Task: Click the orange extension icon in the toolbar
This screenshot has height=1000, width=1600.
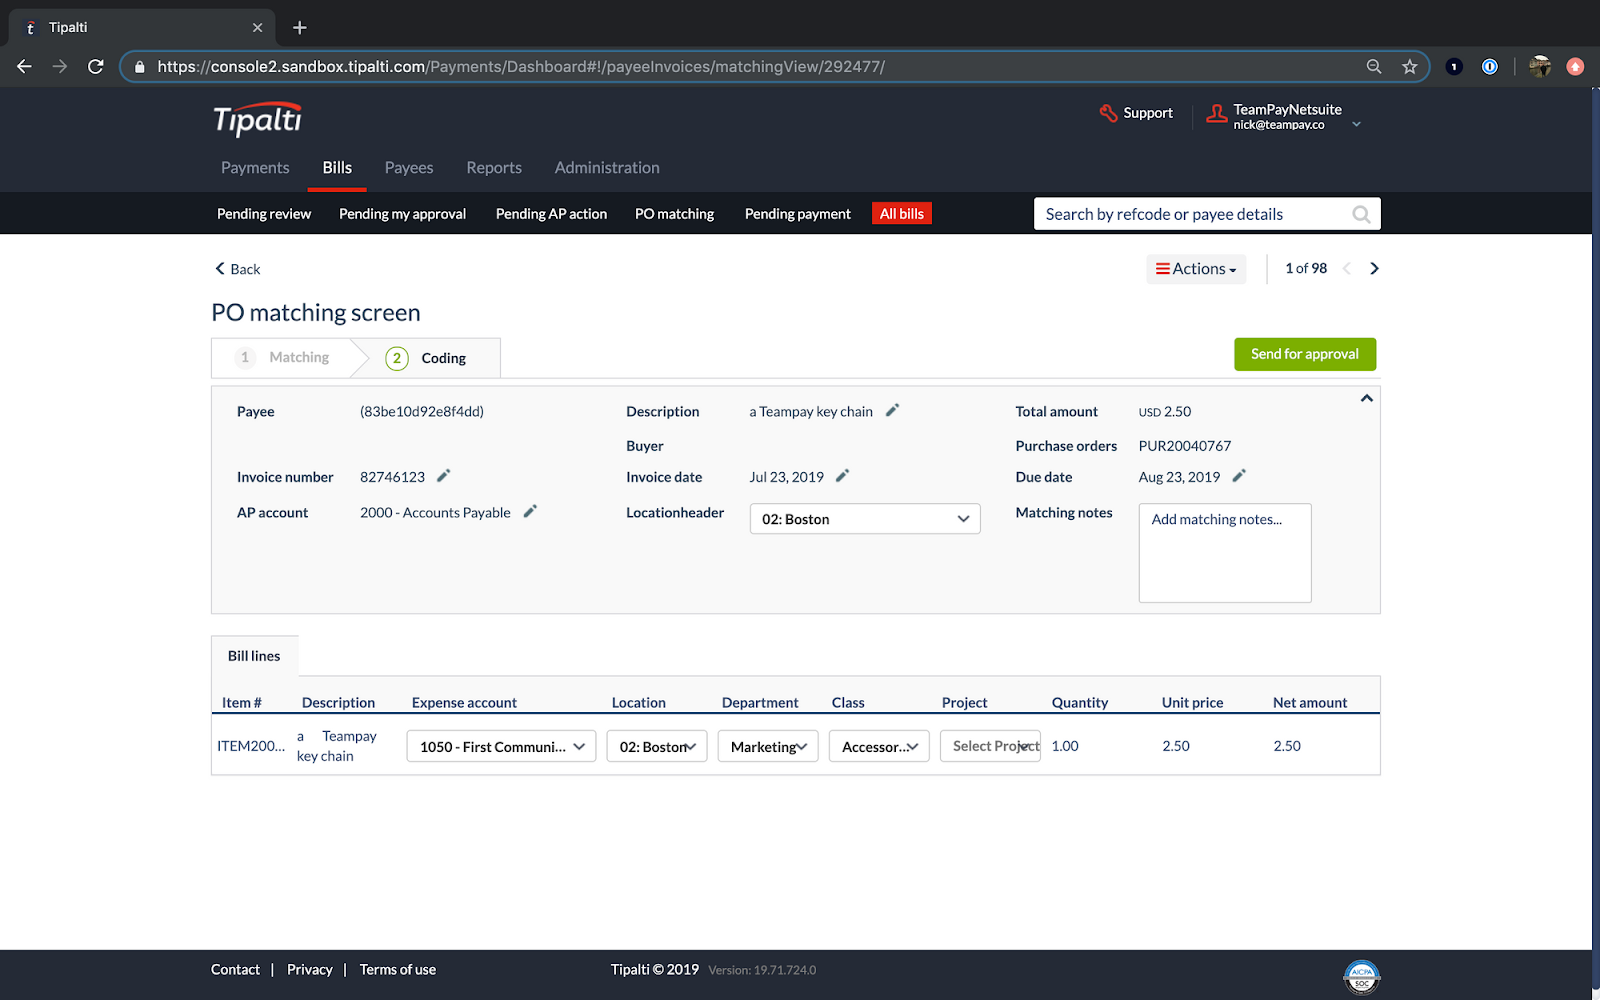Action: (1575, 66)
